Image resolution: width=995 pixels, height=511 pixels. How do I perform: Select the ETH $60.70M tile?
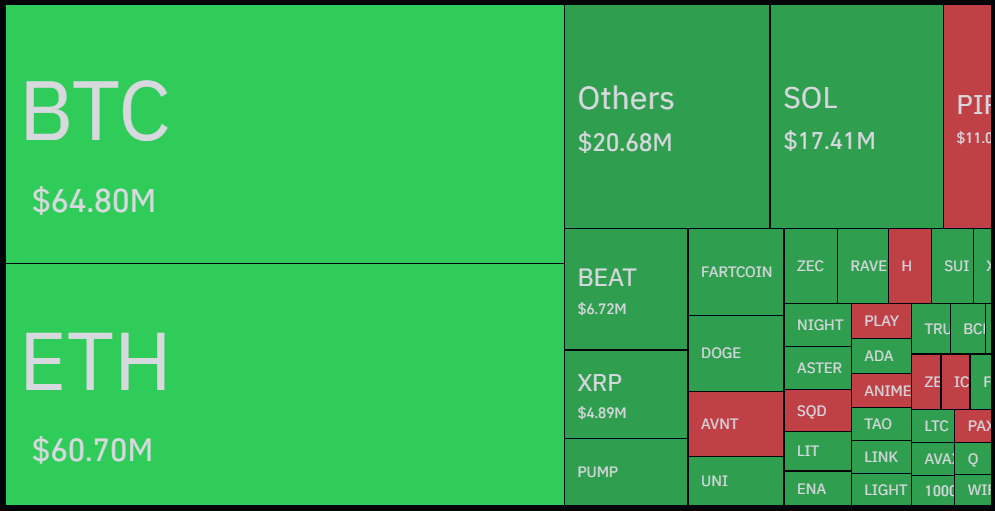click(x=284, y=384)
